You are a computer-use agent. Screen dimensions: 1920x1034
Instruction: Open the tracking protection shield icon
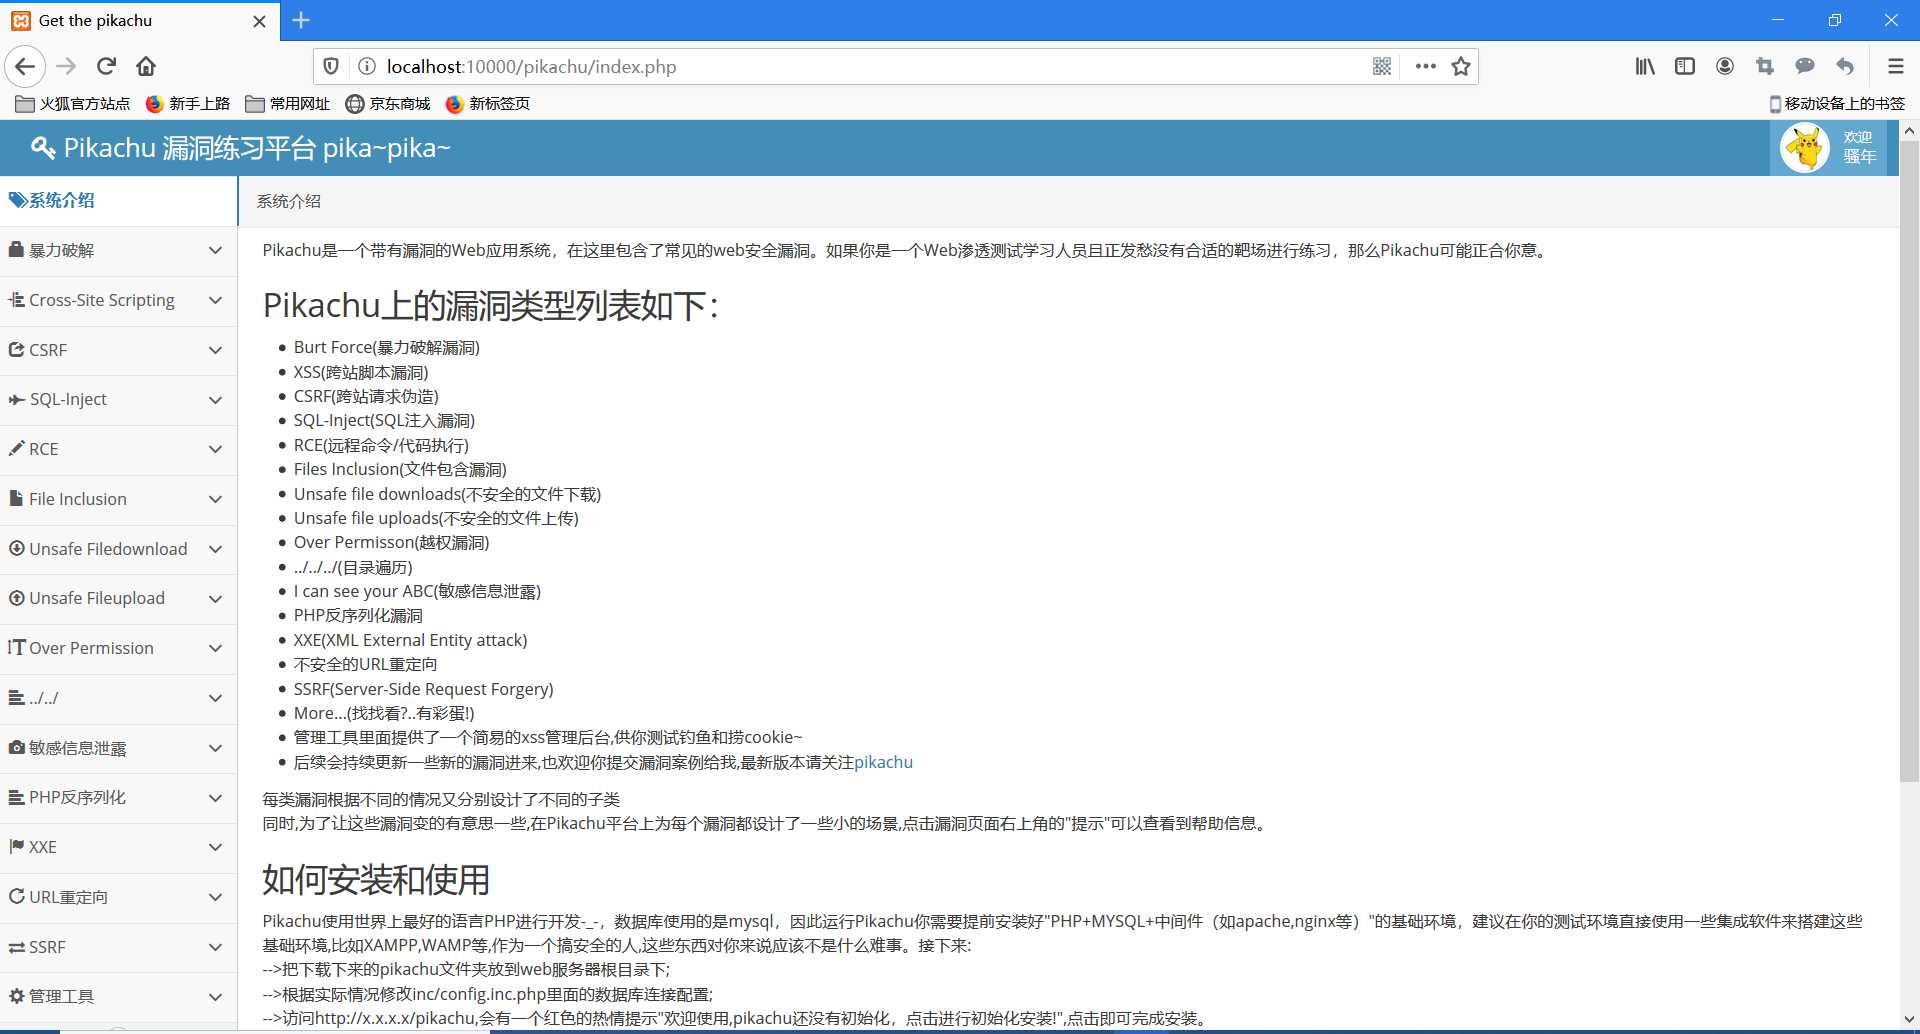[331, 66]
